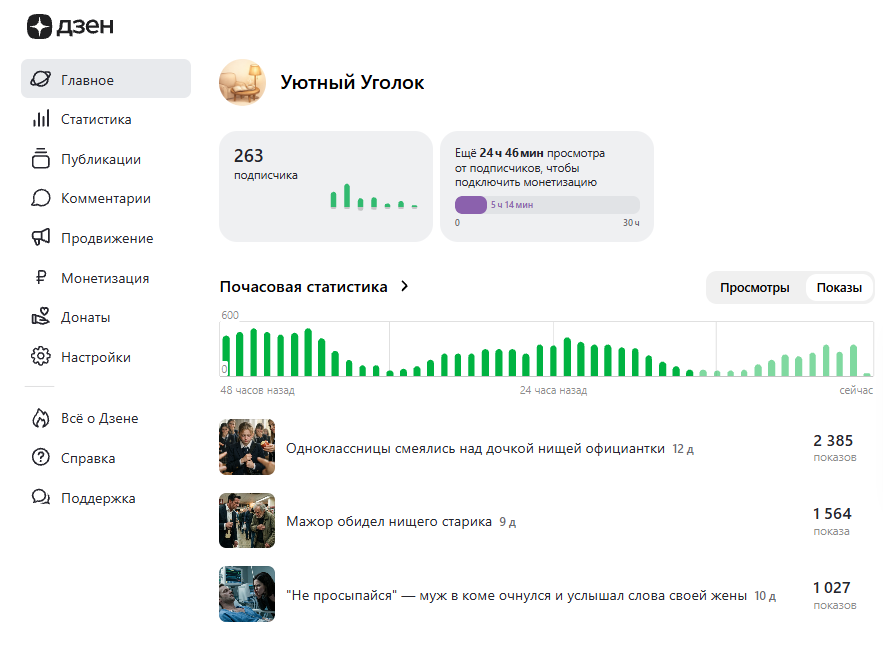Open the subscribers card showing 263 подписчика
The image size is (883, 654).
click(325, 185)
